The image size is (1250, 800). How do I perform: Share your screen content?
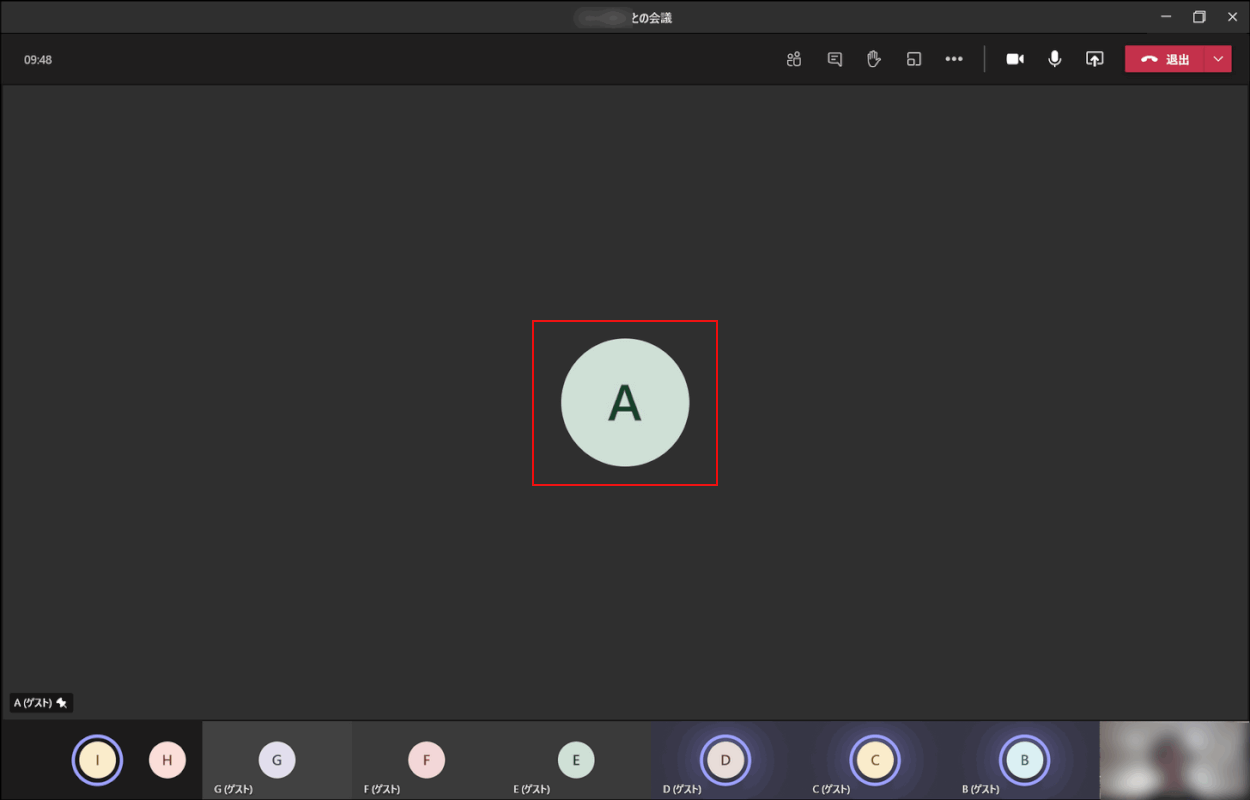pyautogui.click(x=1094, y=59)
